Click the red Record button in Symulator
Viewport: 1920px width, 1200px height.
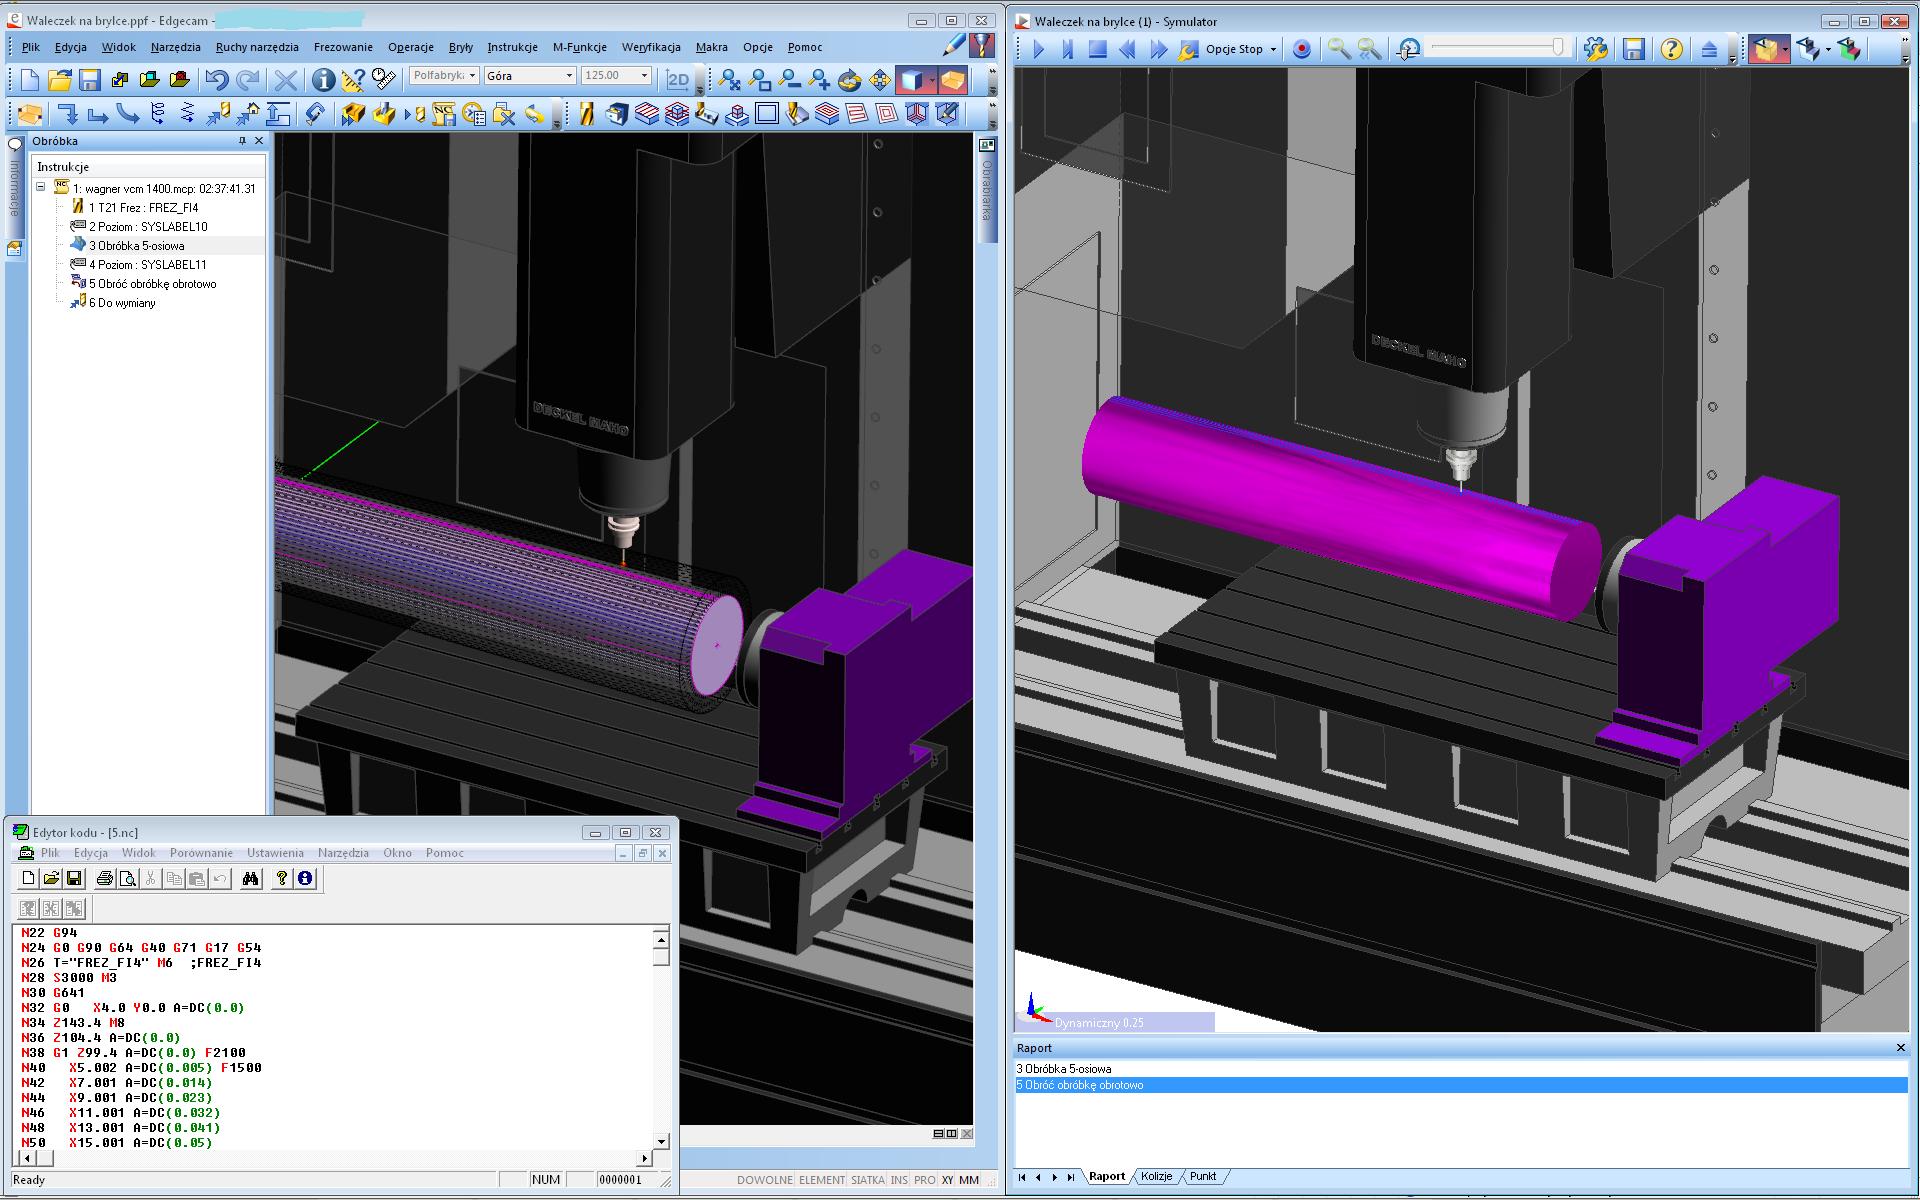[x=1301, y=48]
